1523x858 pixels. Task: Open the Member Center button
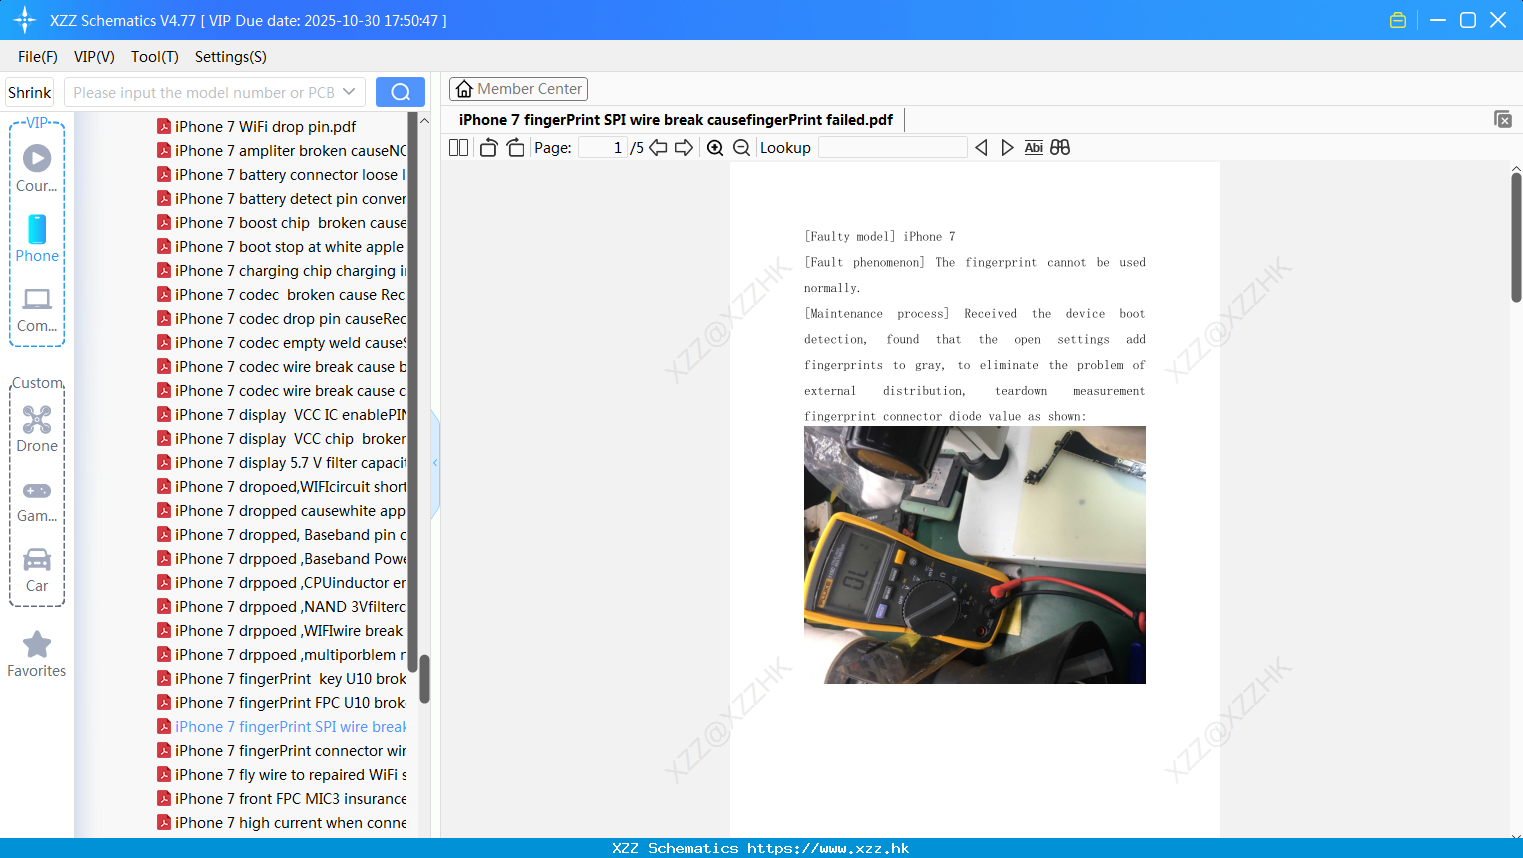coord(518,89)
